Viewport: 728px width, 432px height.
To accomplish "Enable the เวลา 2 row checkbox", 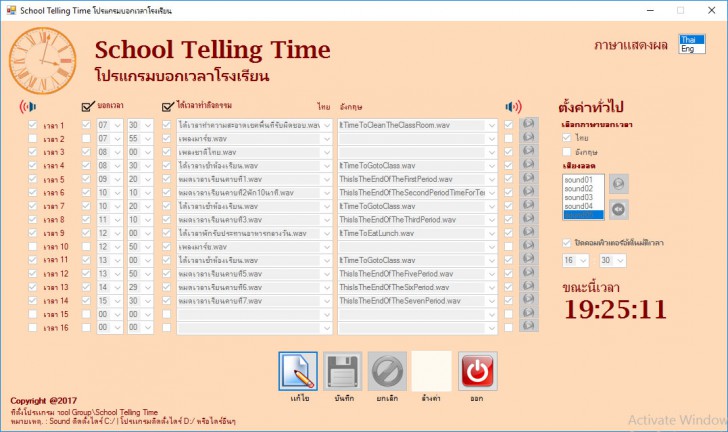I will click(x=32, y=138).
